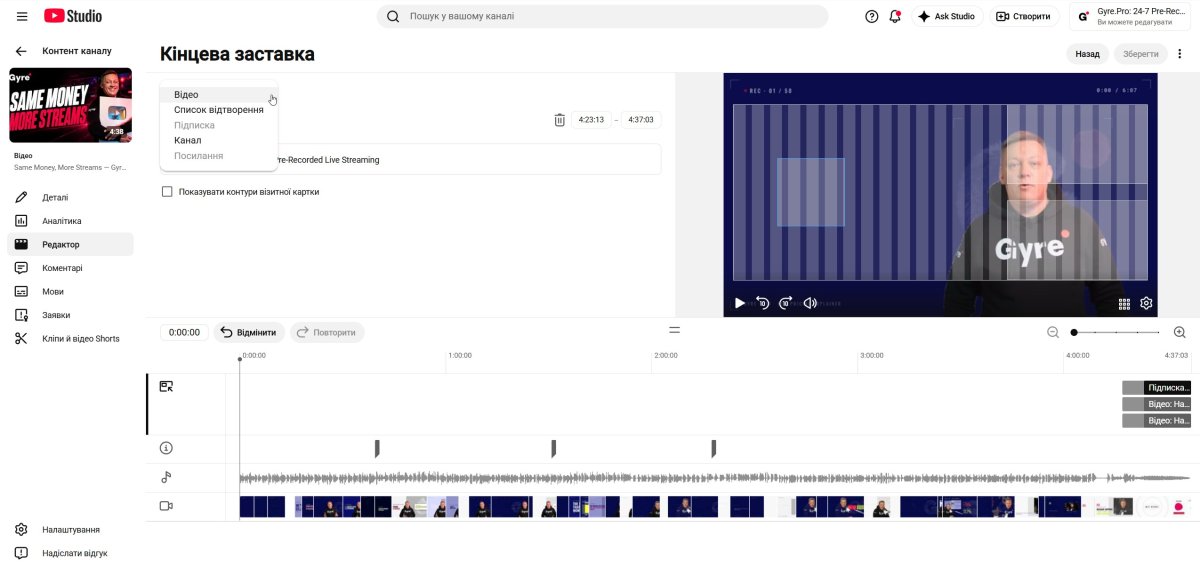The image size is (1200, 567).
Task: Open Заявки in the sidebar
Action: click(70, 315)
